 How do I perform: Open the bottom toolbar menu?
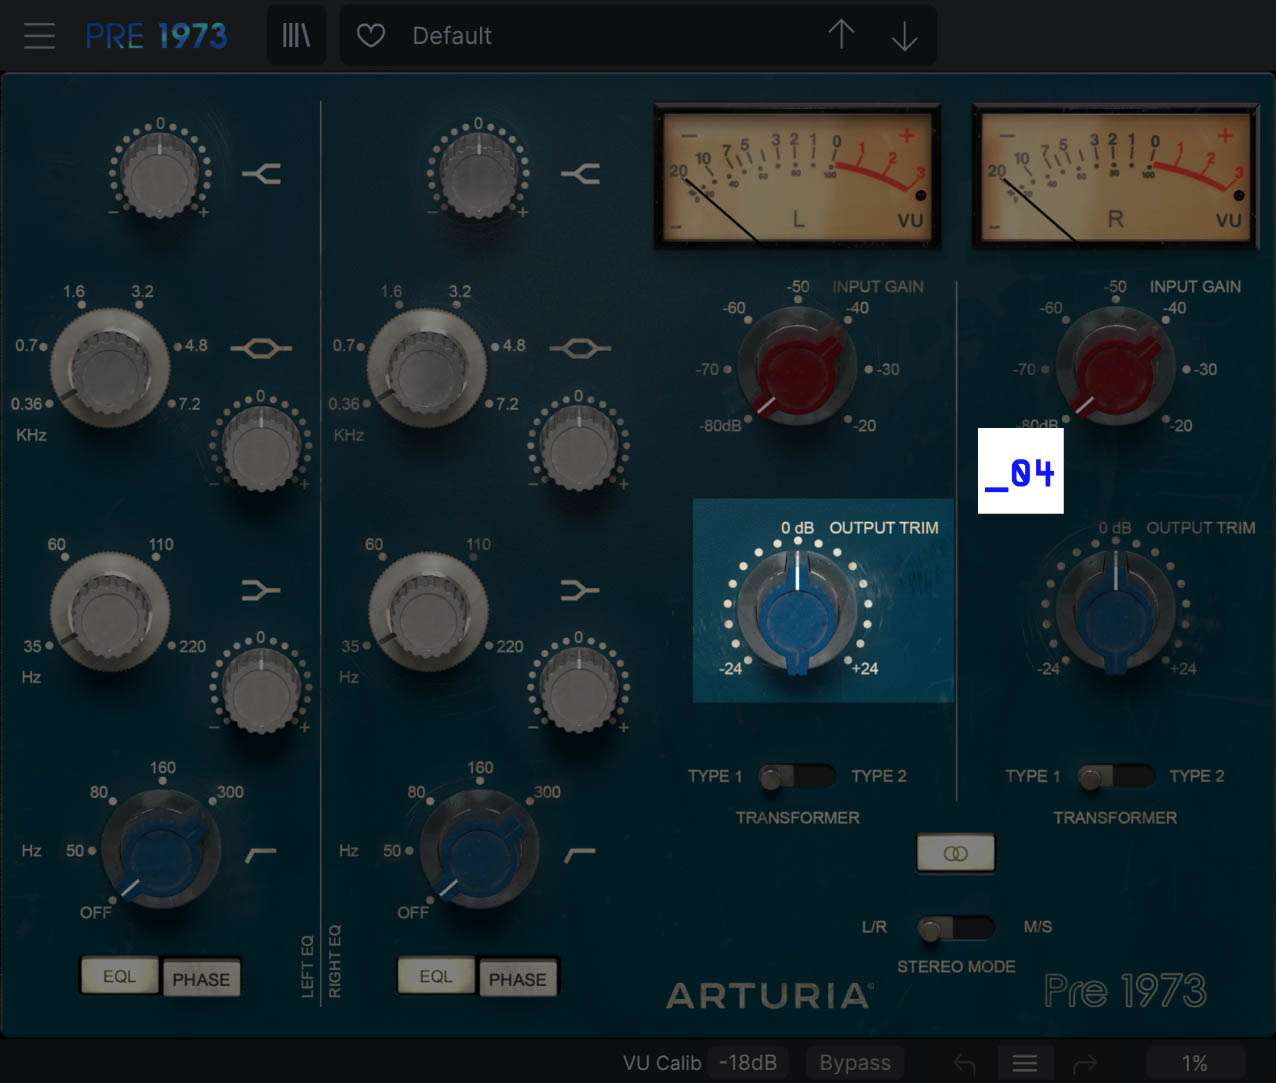(1024, 1062)
